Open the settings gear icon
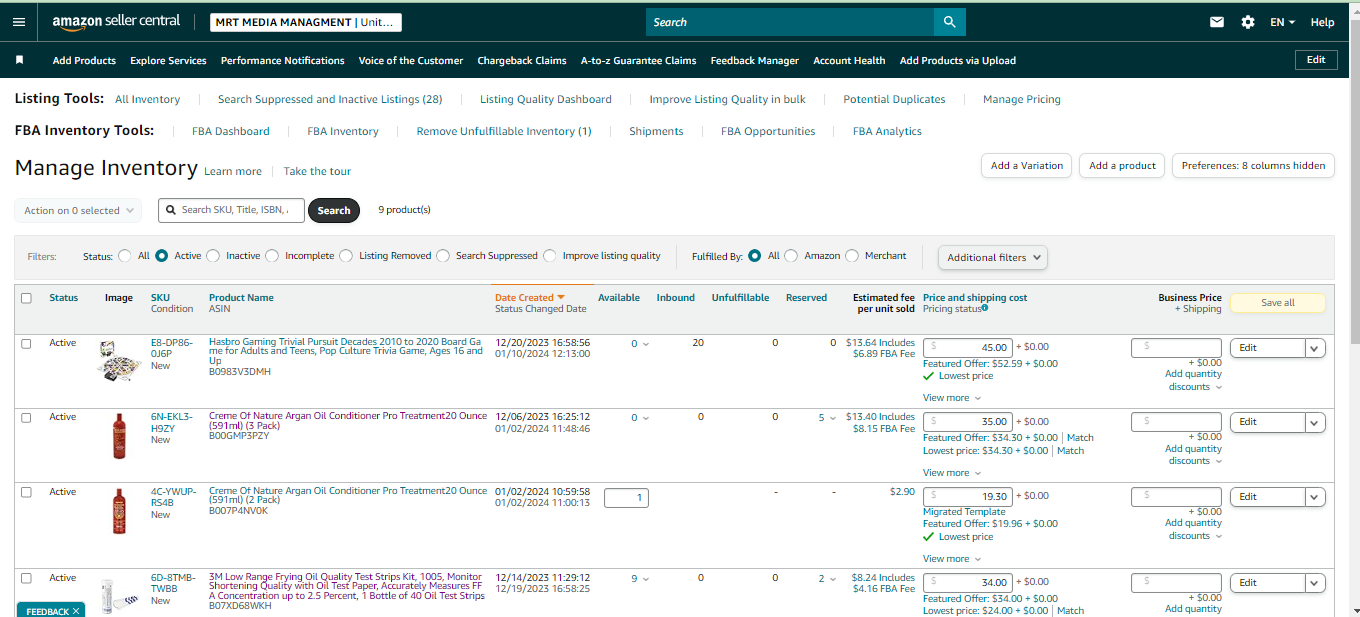The height and width of the screenshot is (617, 1360). coord(1248,22)
